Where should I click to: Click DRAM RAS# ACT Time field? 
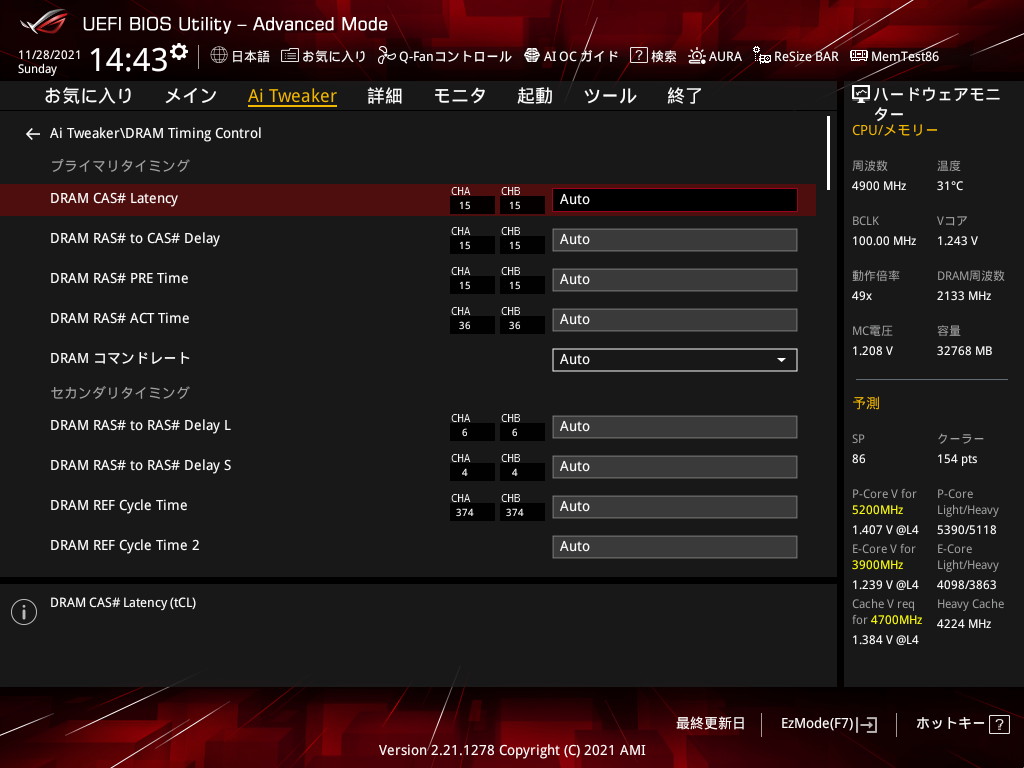(x=675, y=320)
